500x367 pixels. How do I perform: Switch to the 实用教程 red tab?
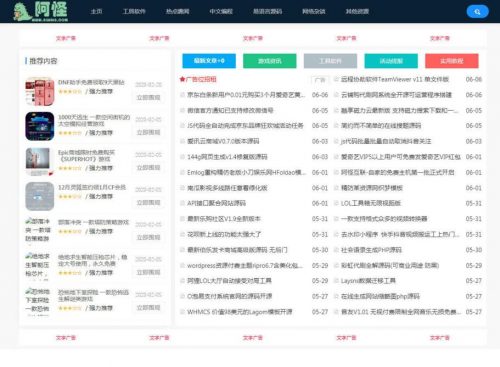pyautogui.click(x=452, y=61)
